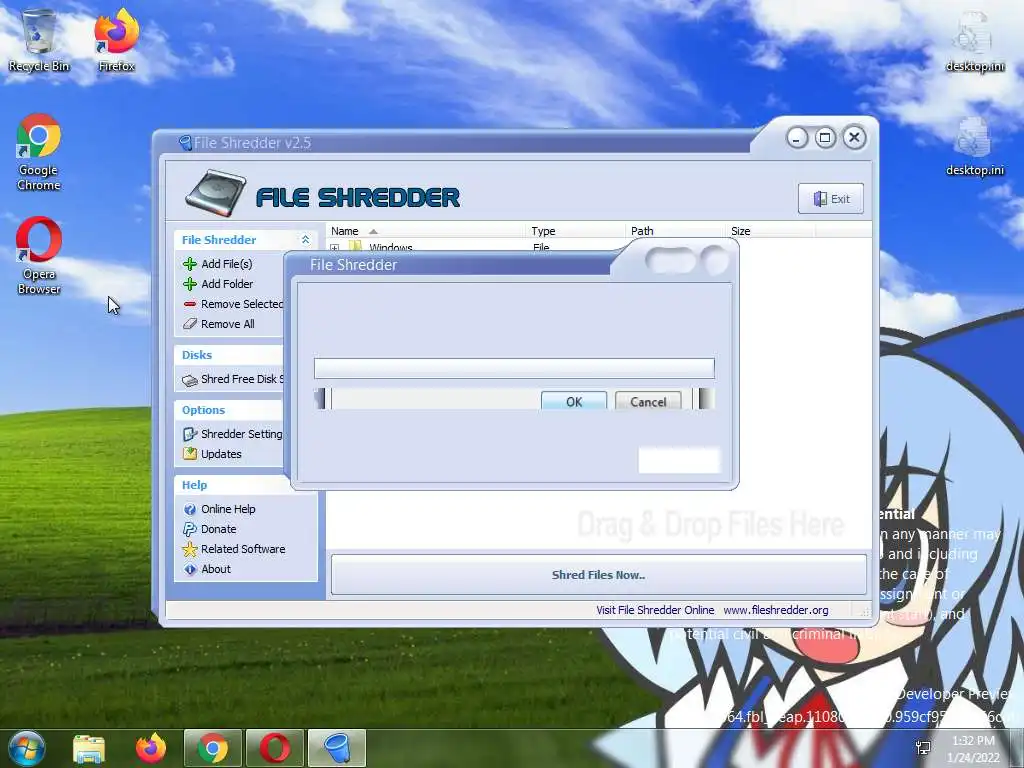Switch to Chrome on the taskbar

tap(213, 748)
